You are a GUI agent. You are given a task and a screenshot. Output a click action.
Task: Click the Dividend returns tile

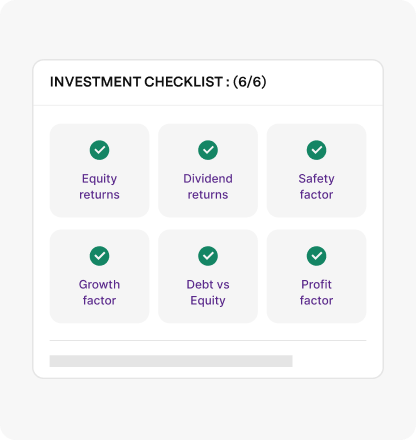208,171
